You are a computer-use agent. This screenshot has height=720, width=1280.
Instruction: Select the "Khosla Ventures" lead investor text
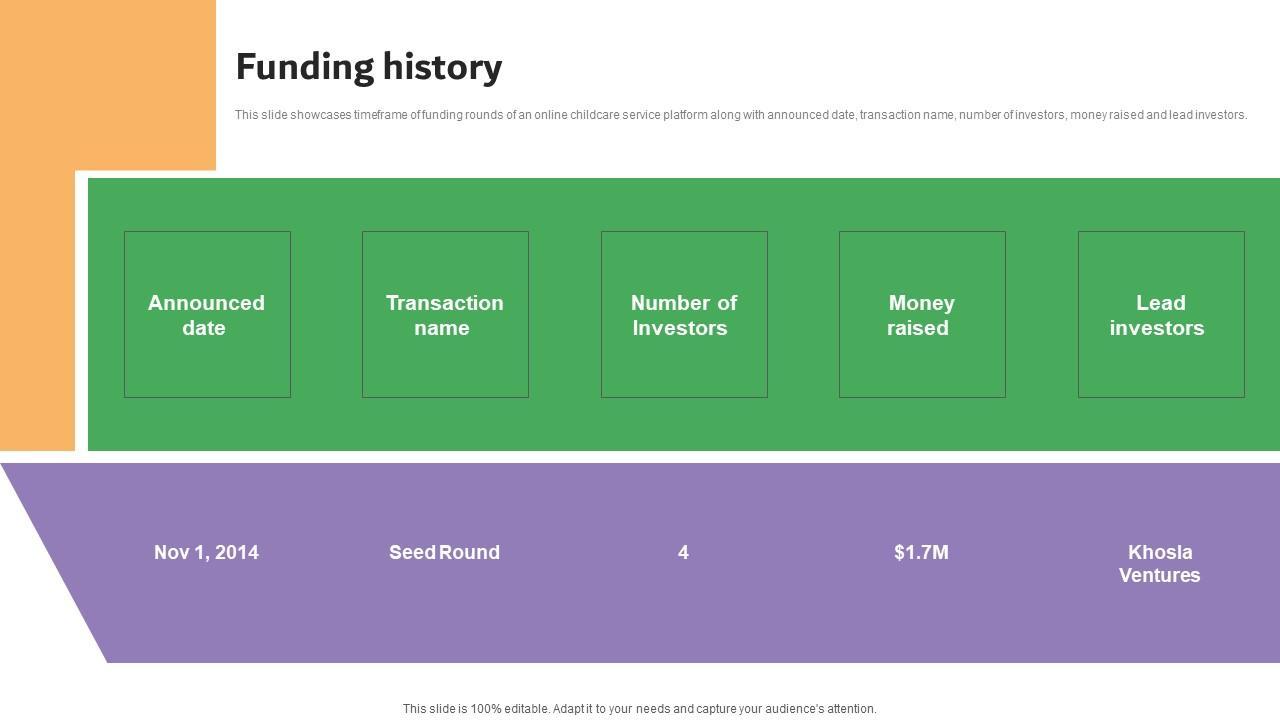point(1159,564)
